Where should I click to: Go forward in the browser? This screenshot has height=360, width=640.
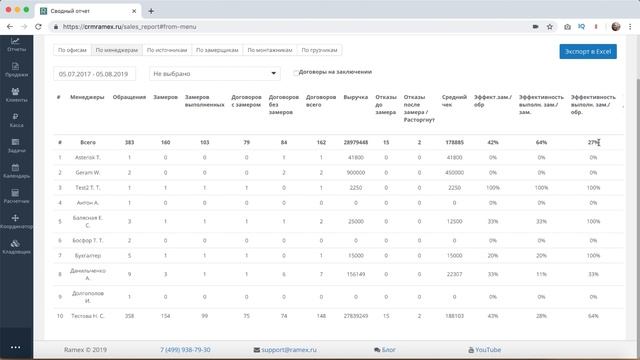(24, 27)
